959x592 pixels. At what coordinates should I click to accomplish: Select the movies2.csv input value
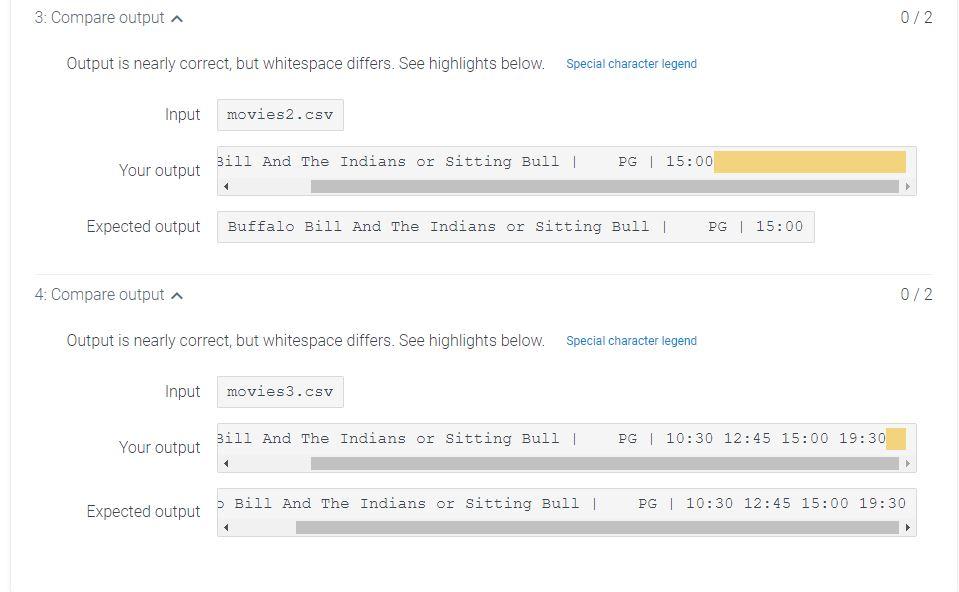(279, 114)
